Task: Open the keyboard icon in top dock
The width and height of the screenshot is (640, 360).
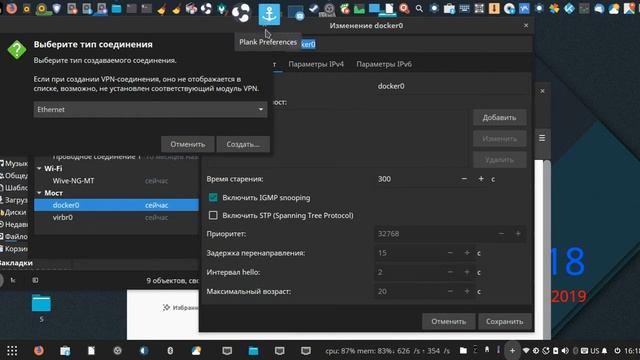Action: coord(464,8)
